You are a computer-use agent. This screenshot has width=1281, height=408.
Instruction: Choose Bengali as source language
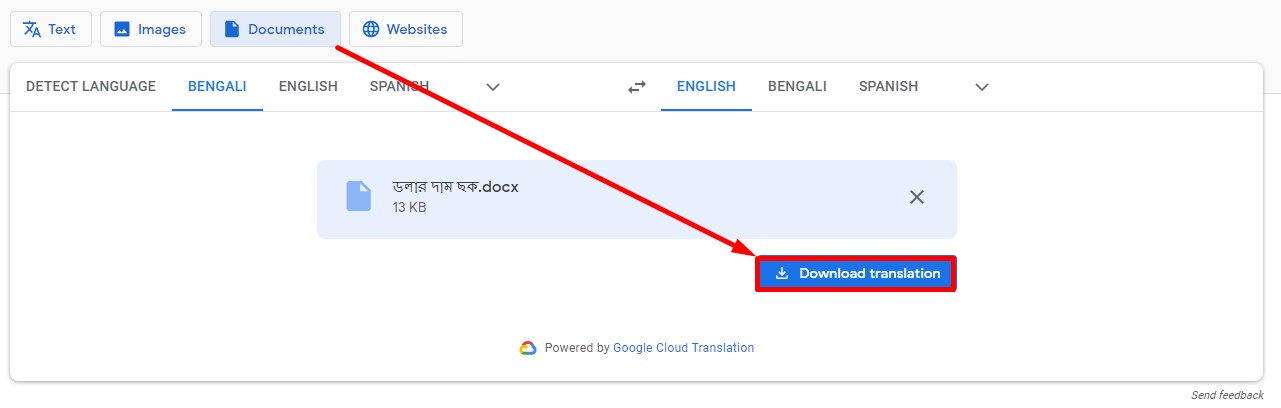pos(217,86)
